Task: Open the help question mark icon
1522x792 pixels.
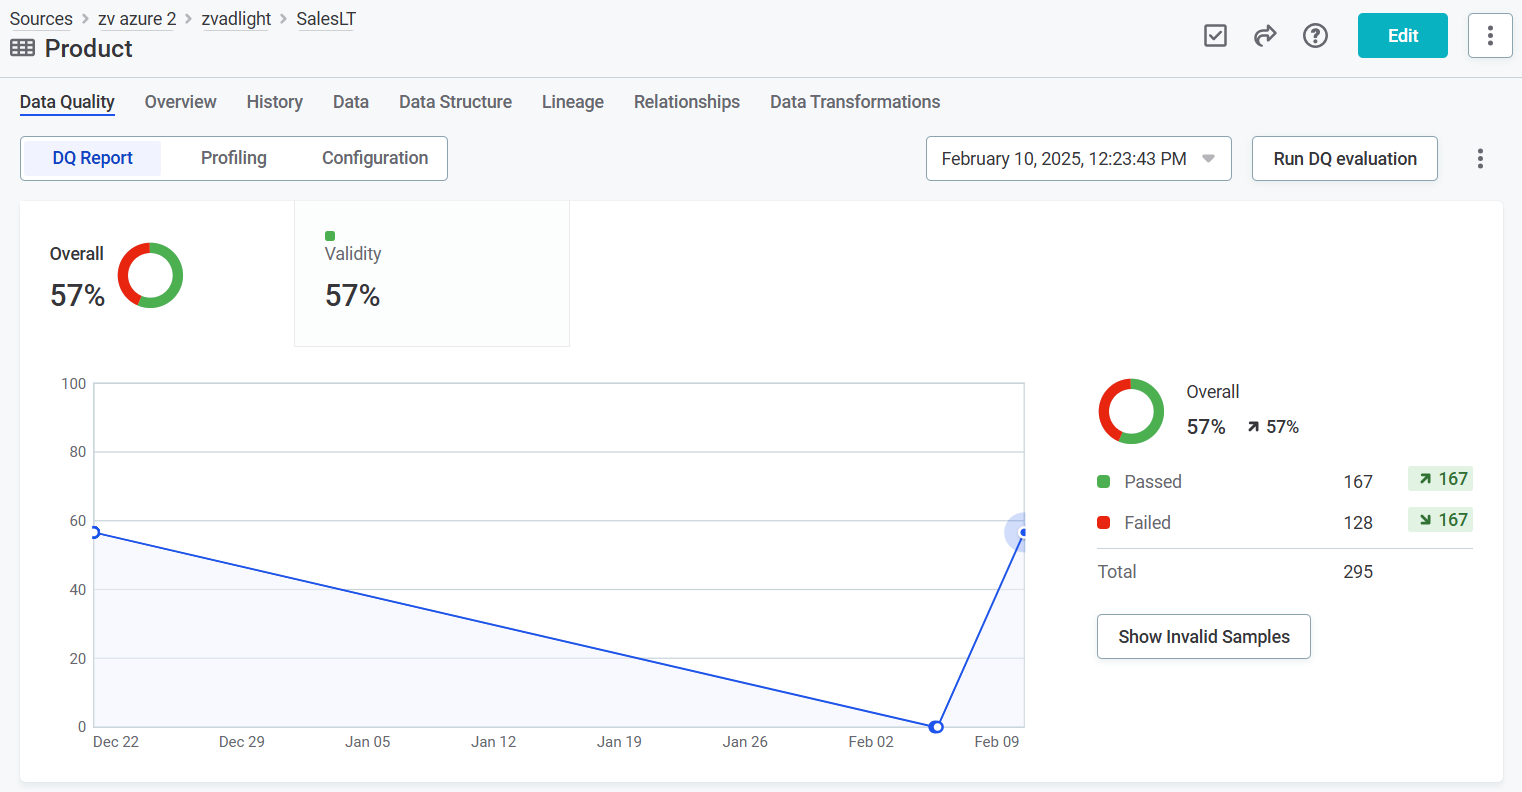Action: [x=1315, y=36]
